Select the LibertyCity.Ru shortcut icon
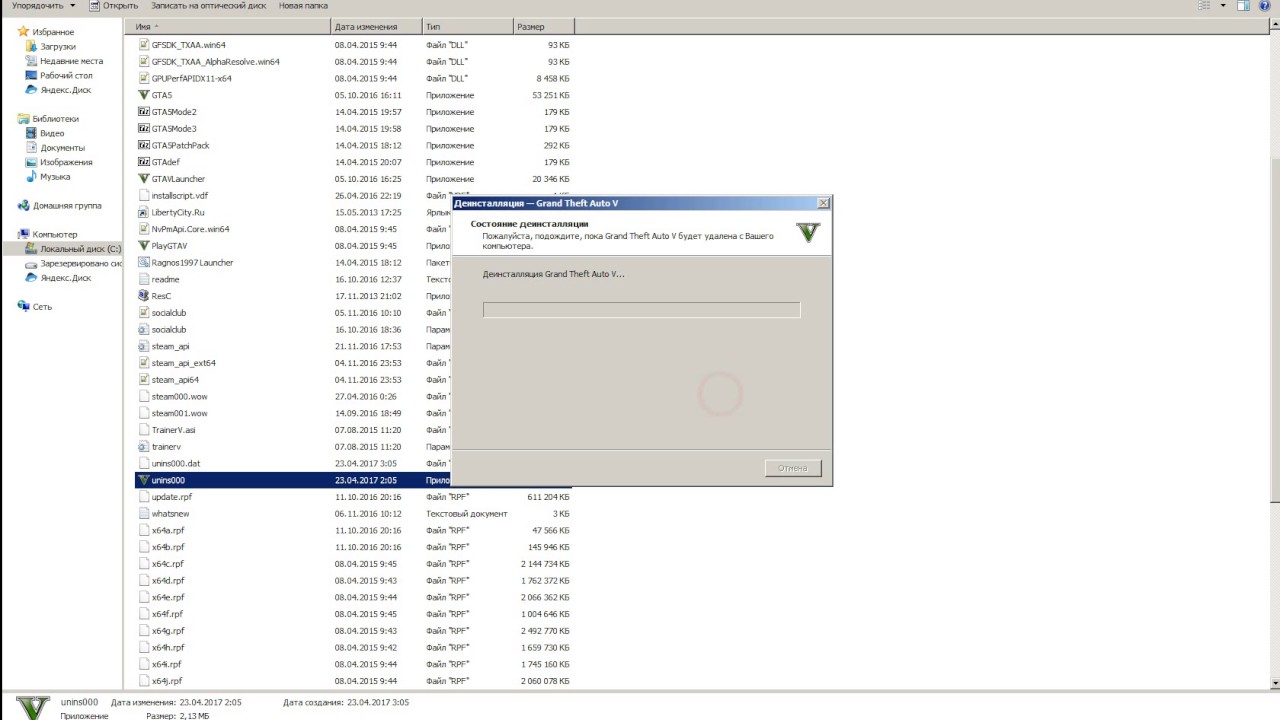Viewport: 1280px width, 720px height. (143, 212)
